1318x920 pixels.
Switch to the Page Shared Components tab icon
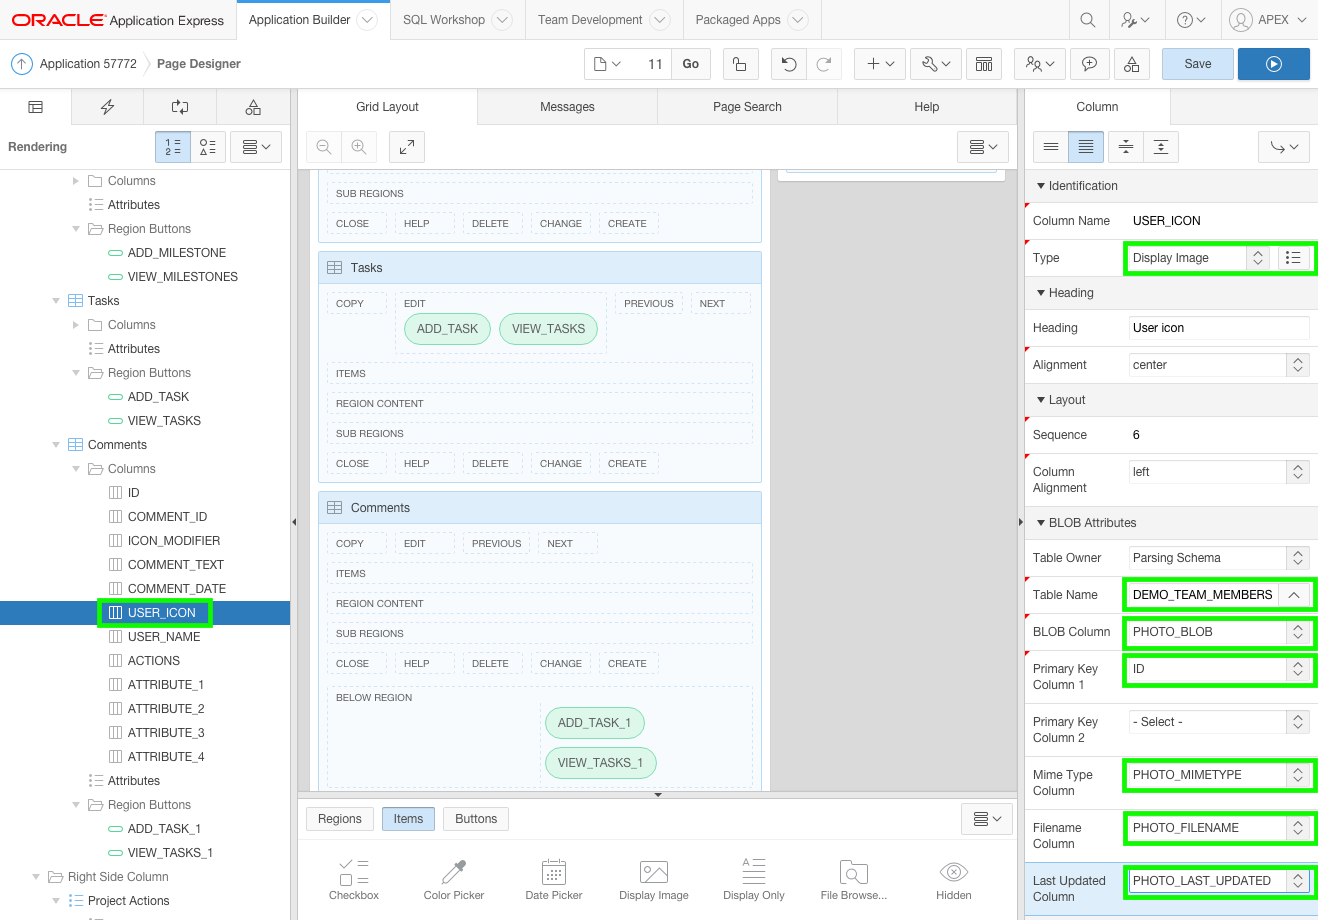(253, 107)
